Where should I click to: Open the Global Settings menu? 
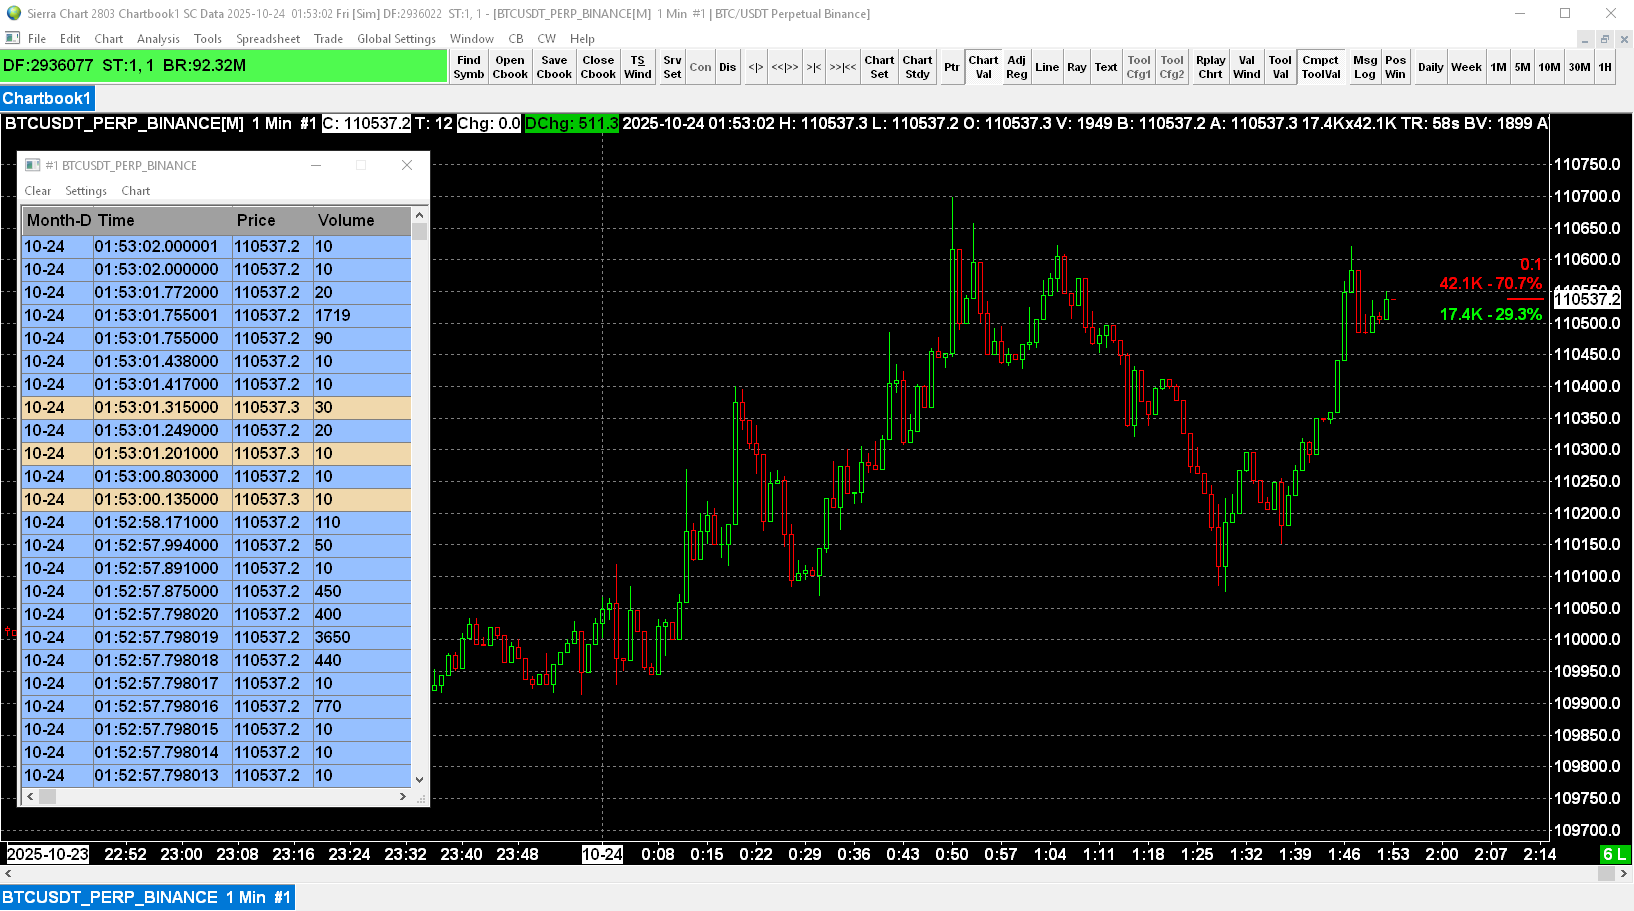396,39
